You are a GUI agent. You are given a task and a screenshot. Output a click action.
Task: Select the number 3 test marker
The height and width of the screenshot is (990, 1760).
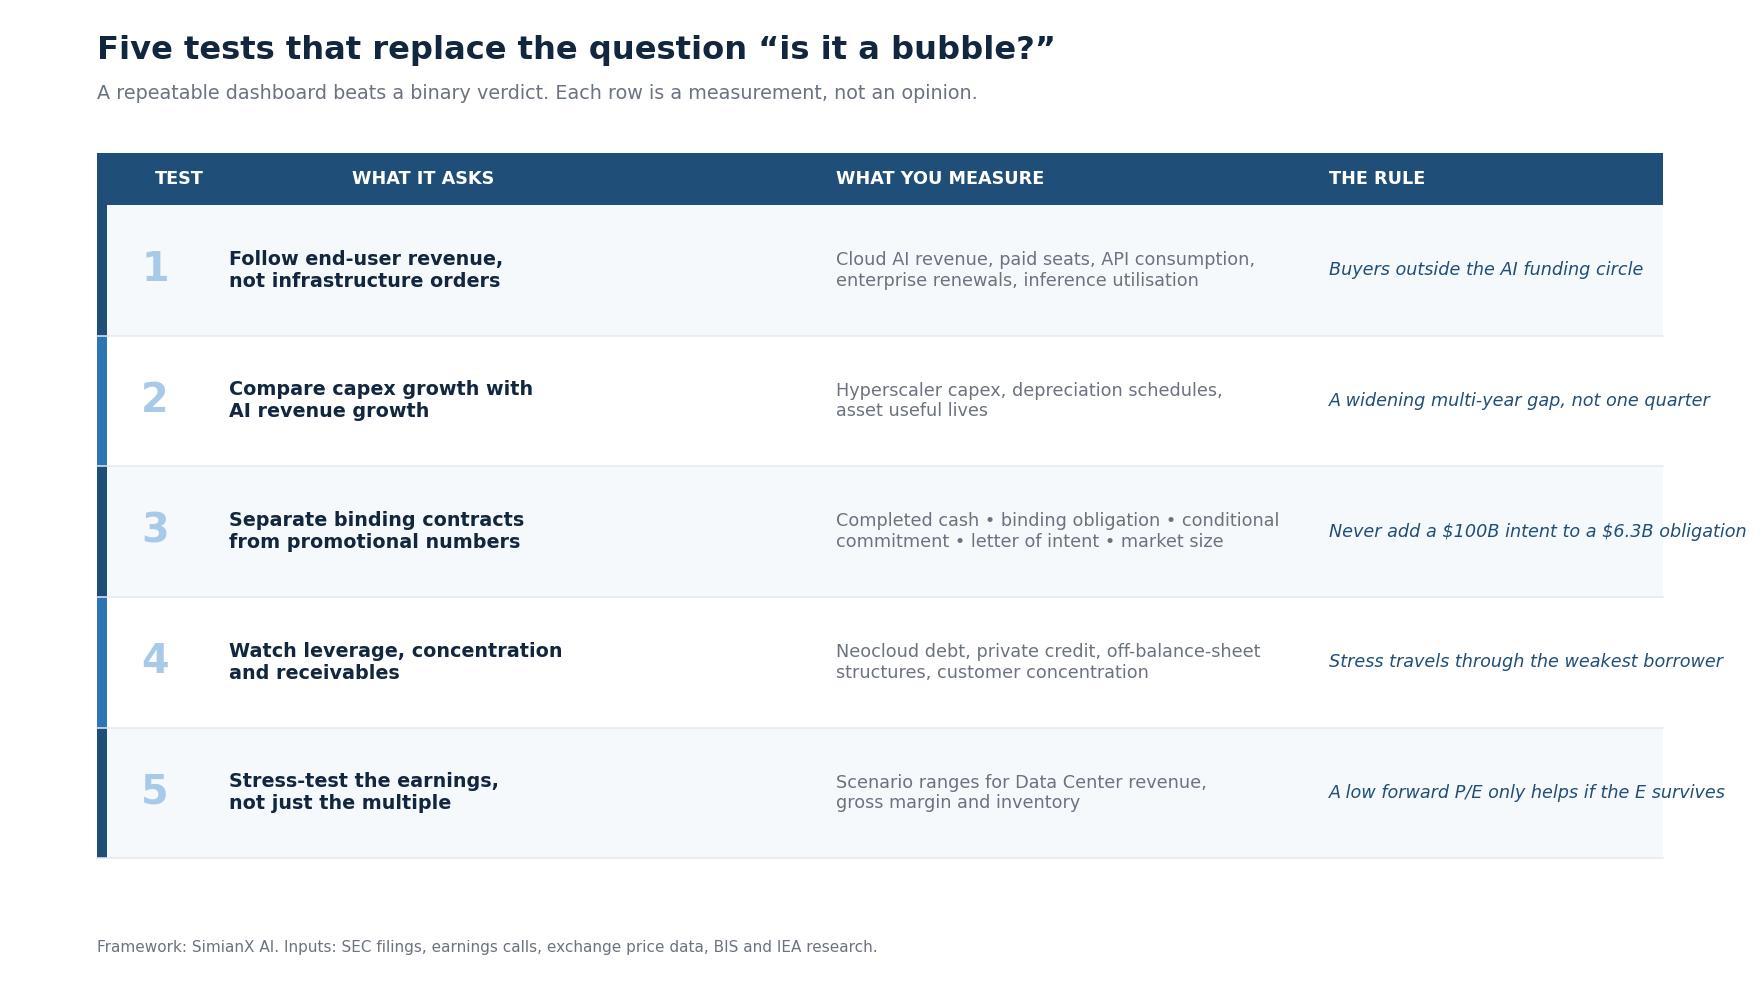coord(155,530)
